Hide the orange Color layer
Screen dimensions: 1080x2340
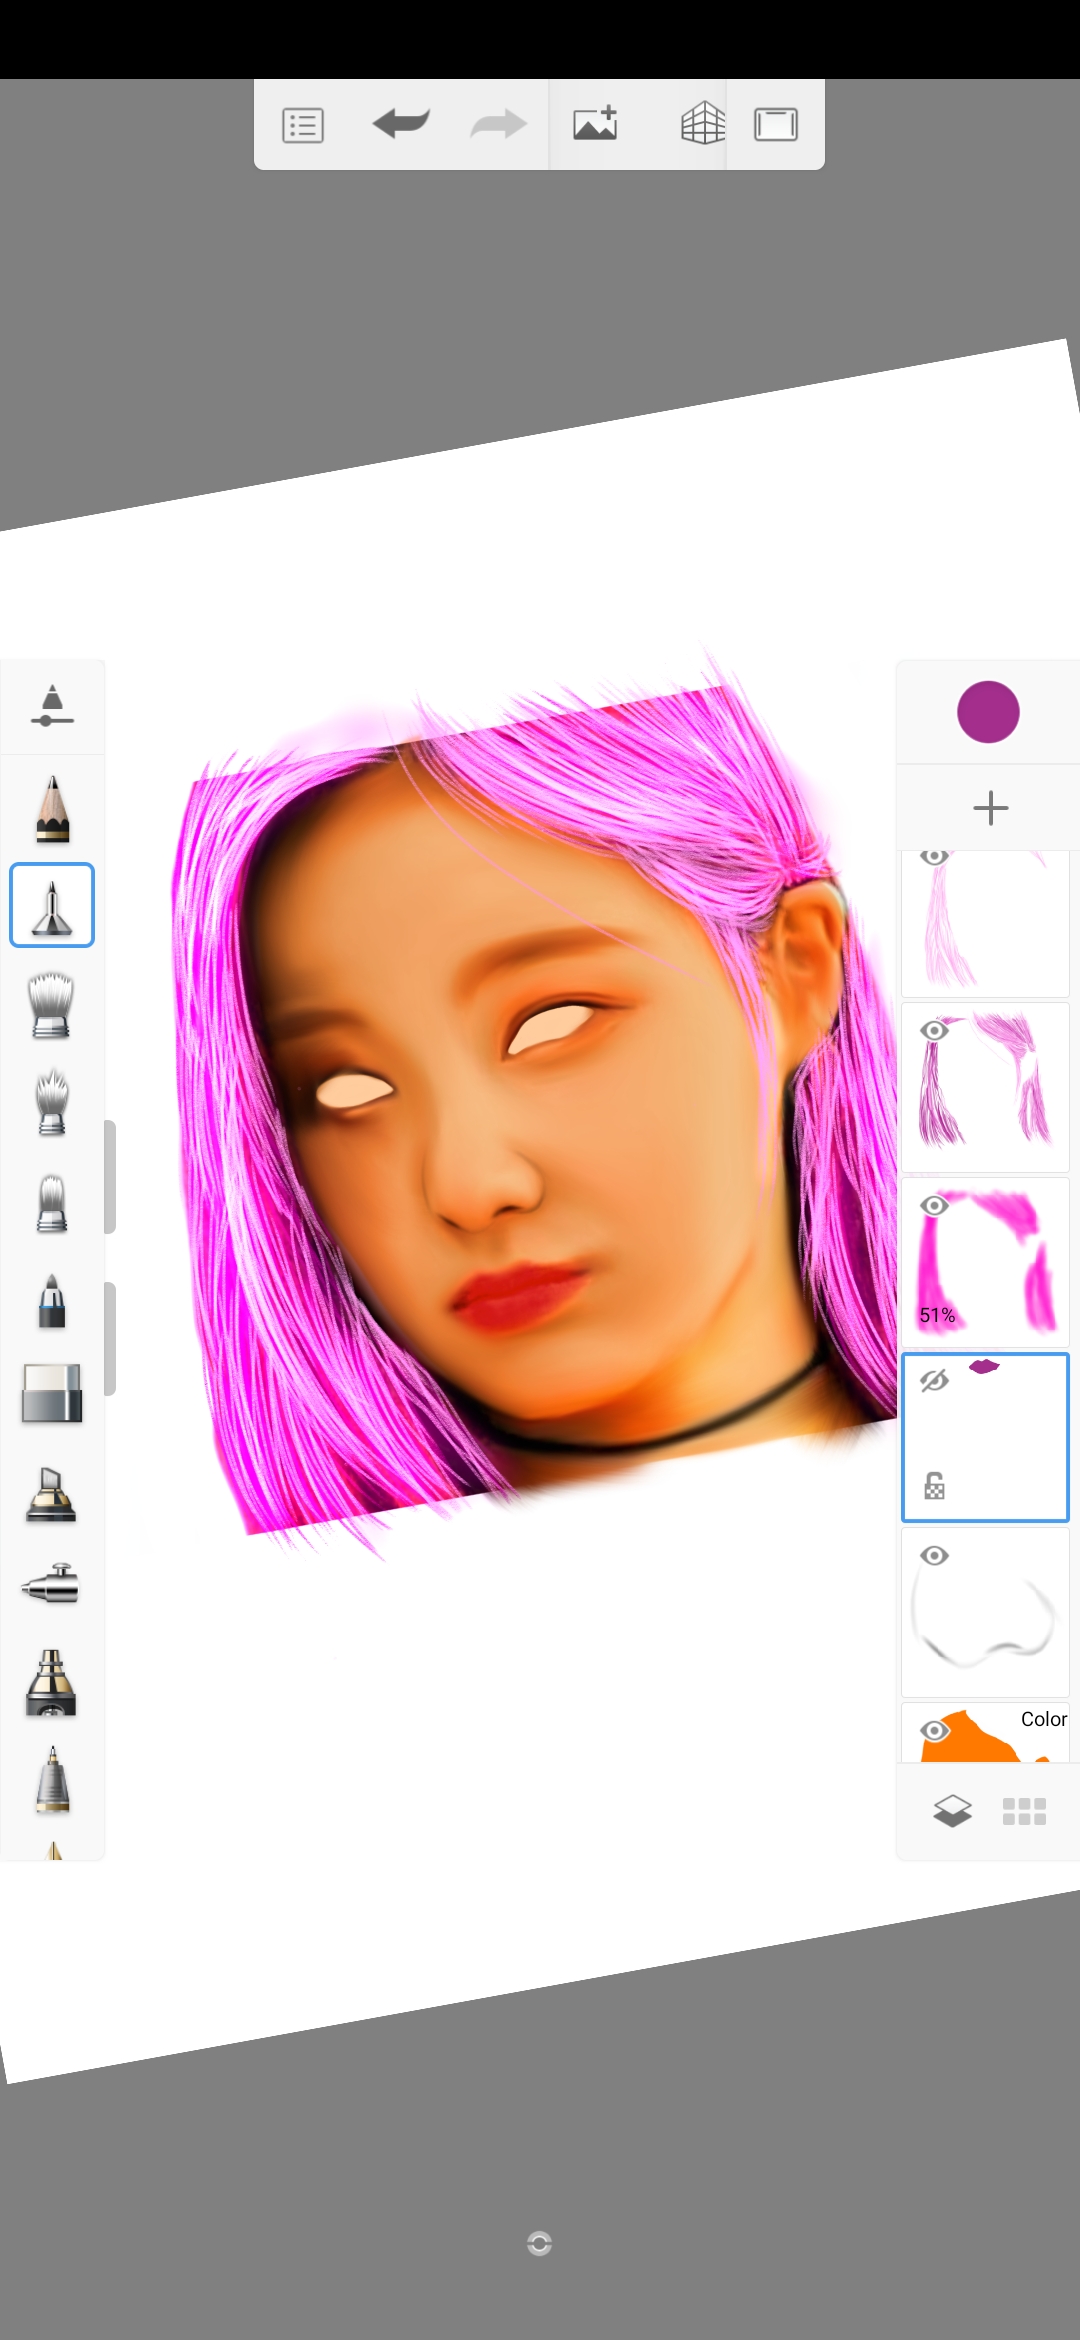coord(934,1730)
